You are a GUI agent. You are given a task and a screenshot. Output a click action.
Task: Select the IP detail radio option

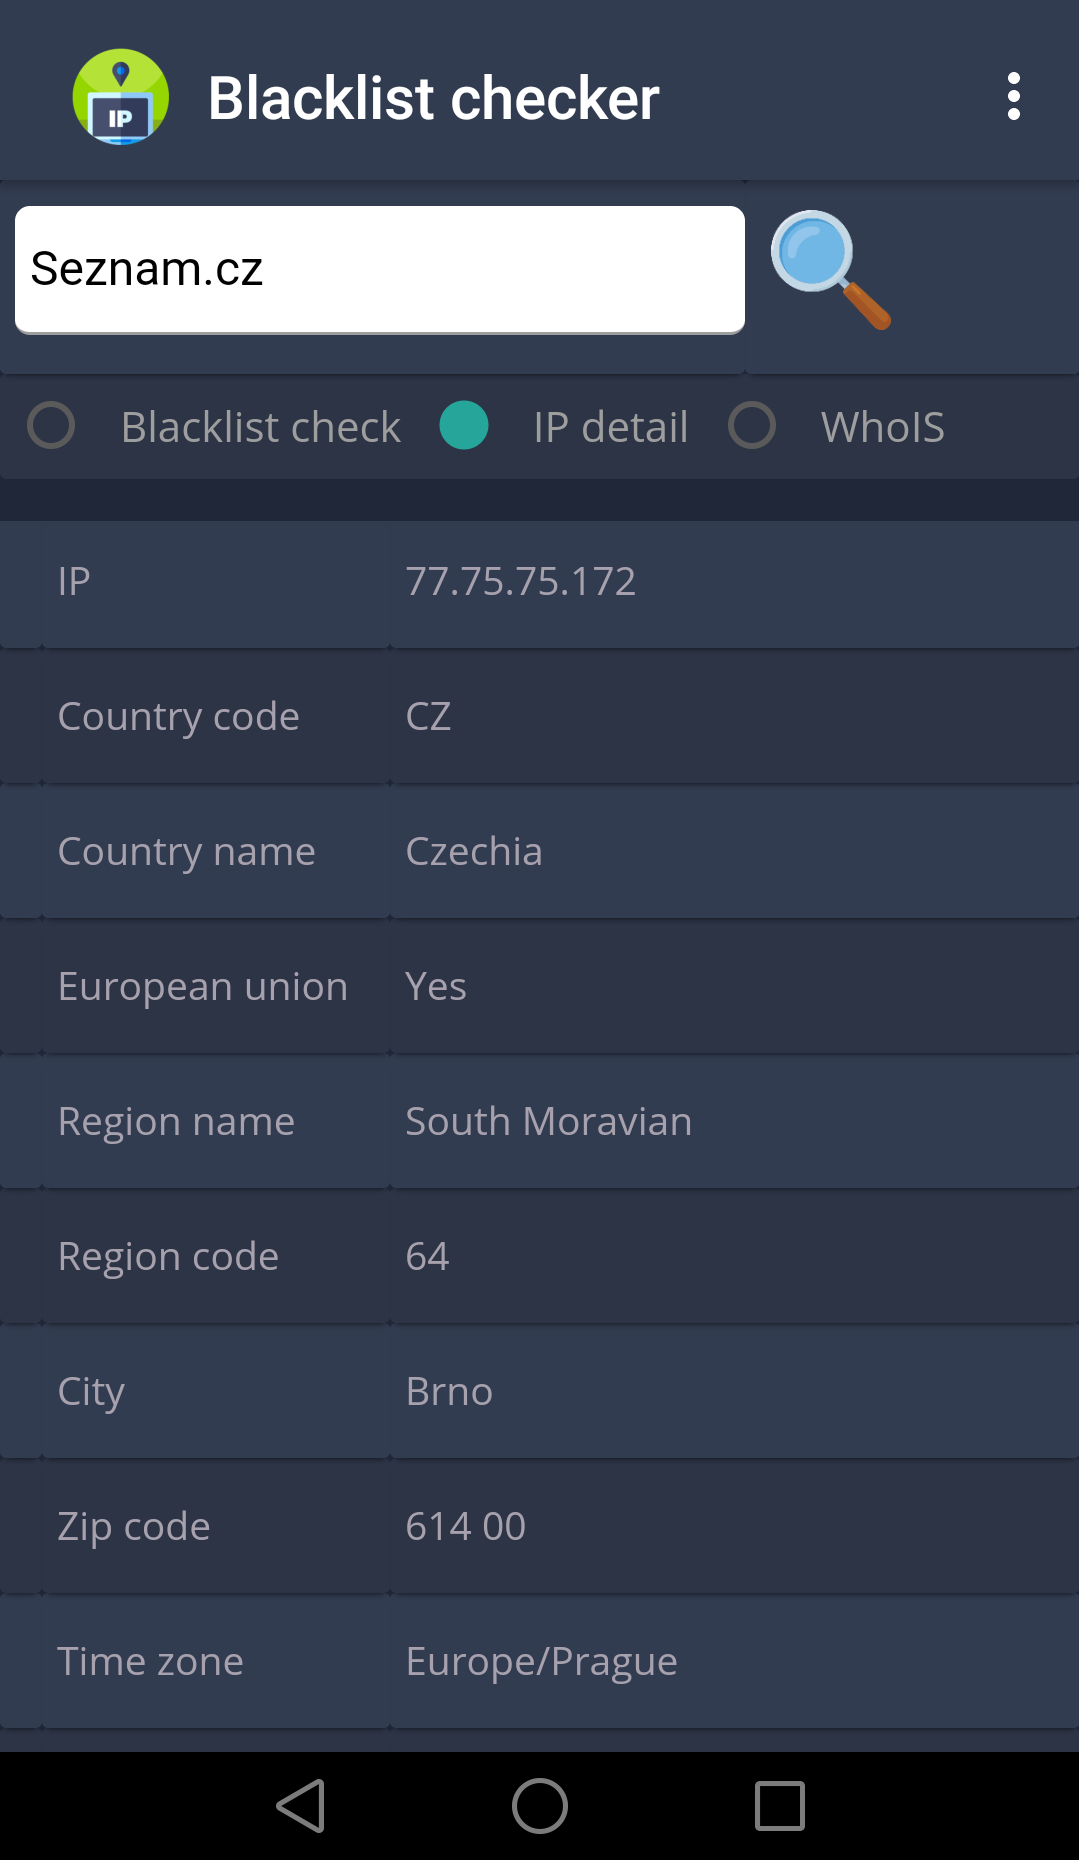tap(464, 426)
